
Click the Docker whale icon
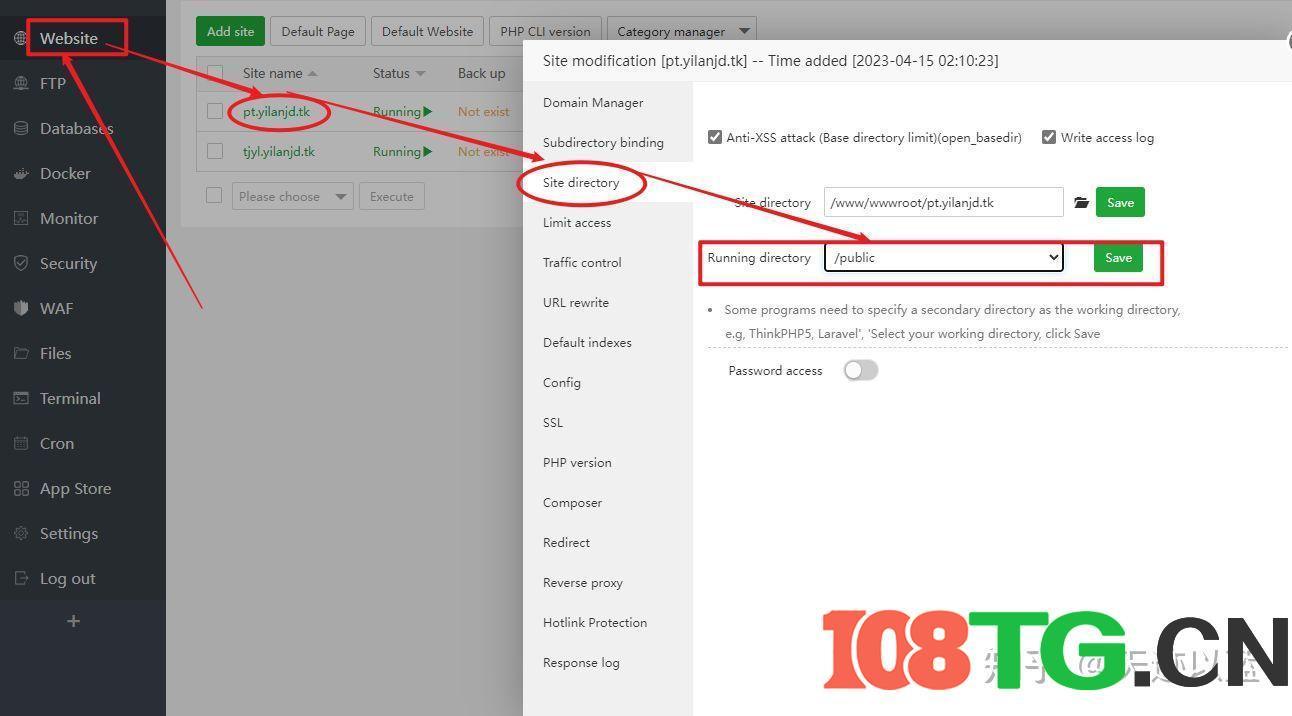[21, 174]
